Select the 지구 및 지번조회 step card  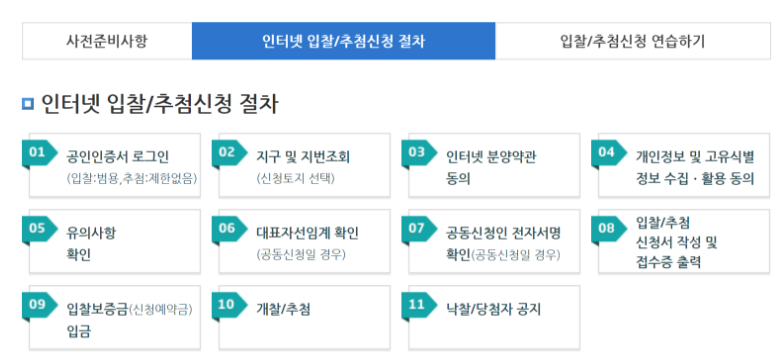pos(305,165)
